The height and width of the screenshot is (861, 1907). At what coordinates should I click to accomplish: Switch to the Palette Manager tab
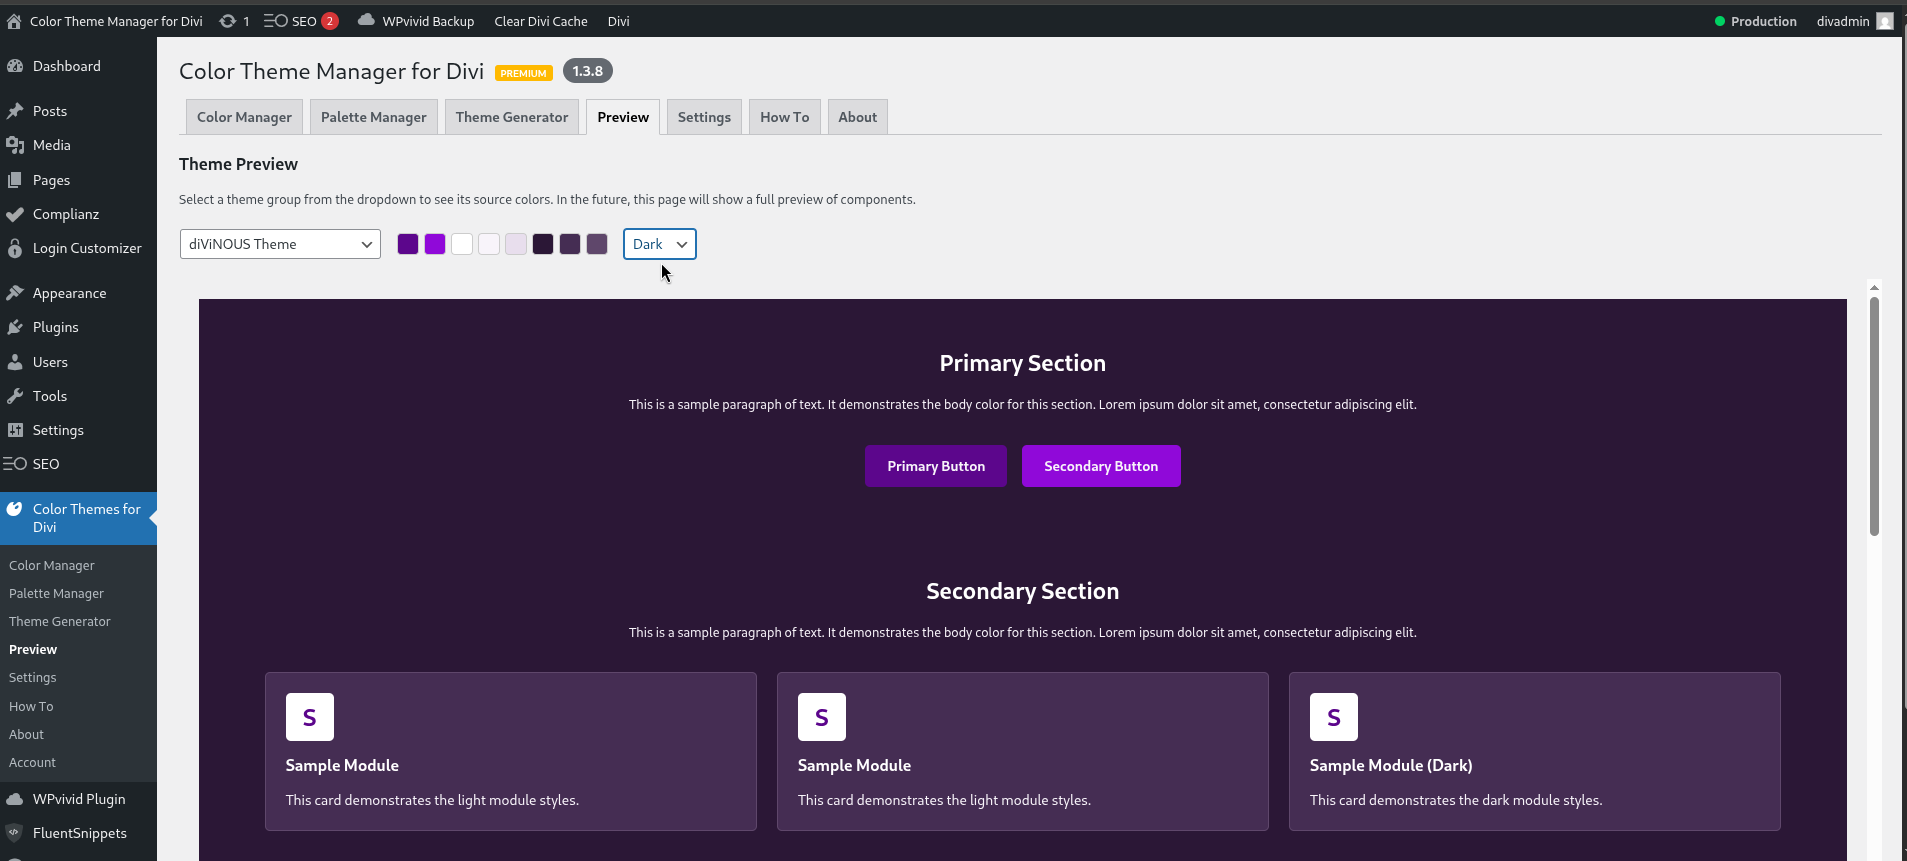pyautogui.click(x=374, y=117)
